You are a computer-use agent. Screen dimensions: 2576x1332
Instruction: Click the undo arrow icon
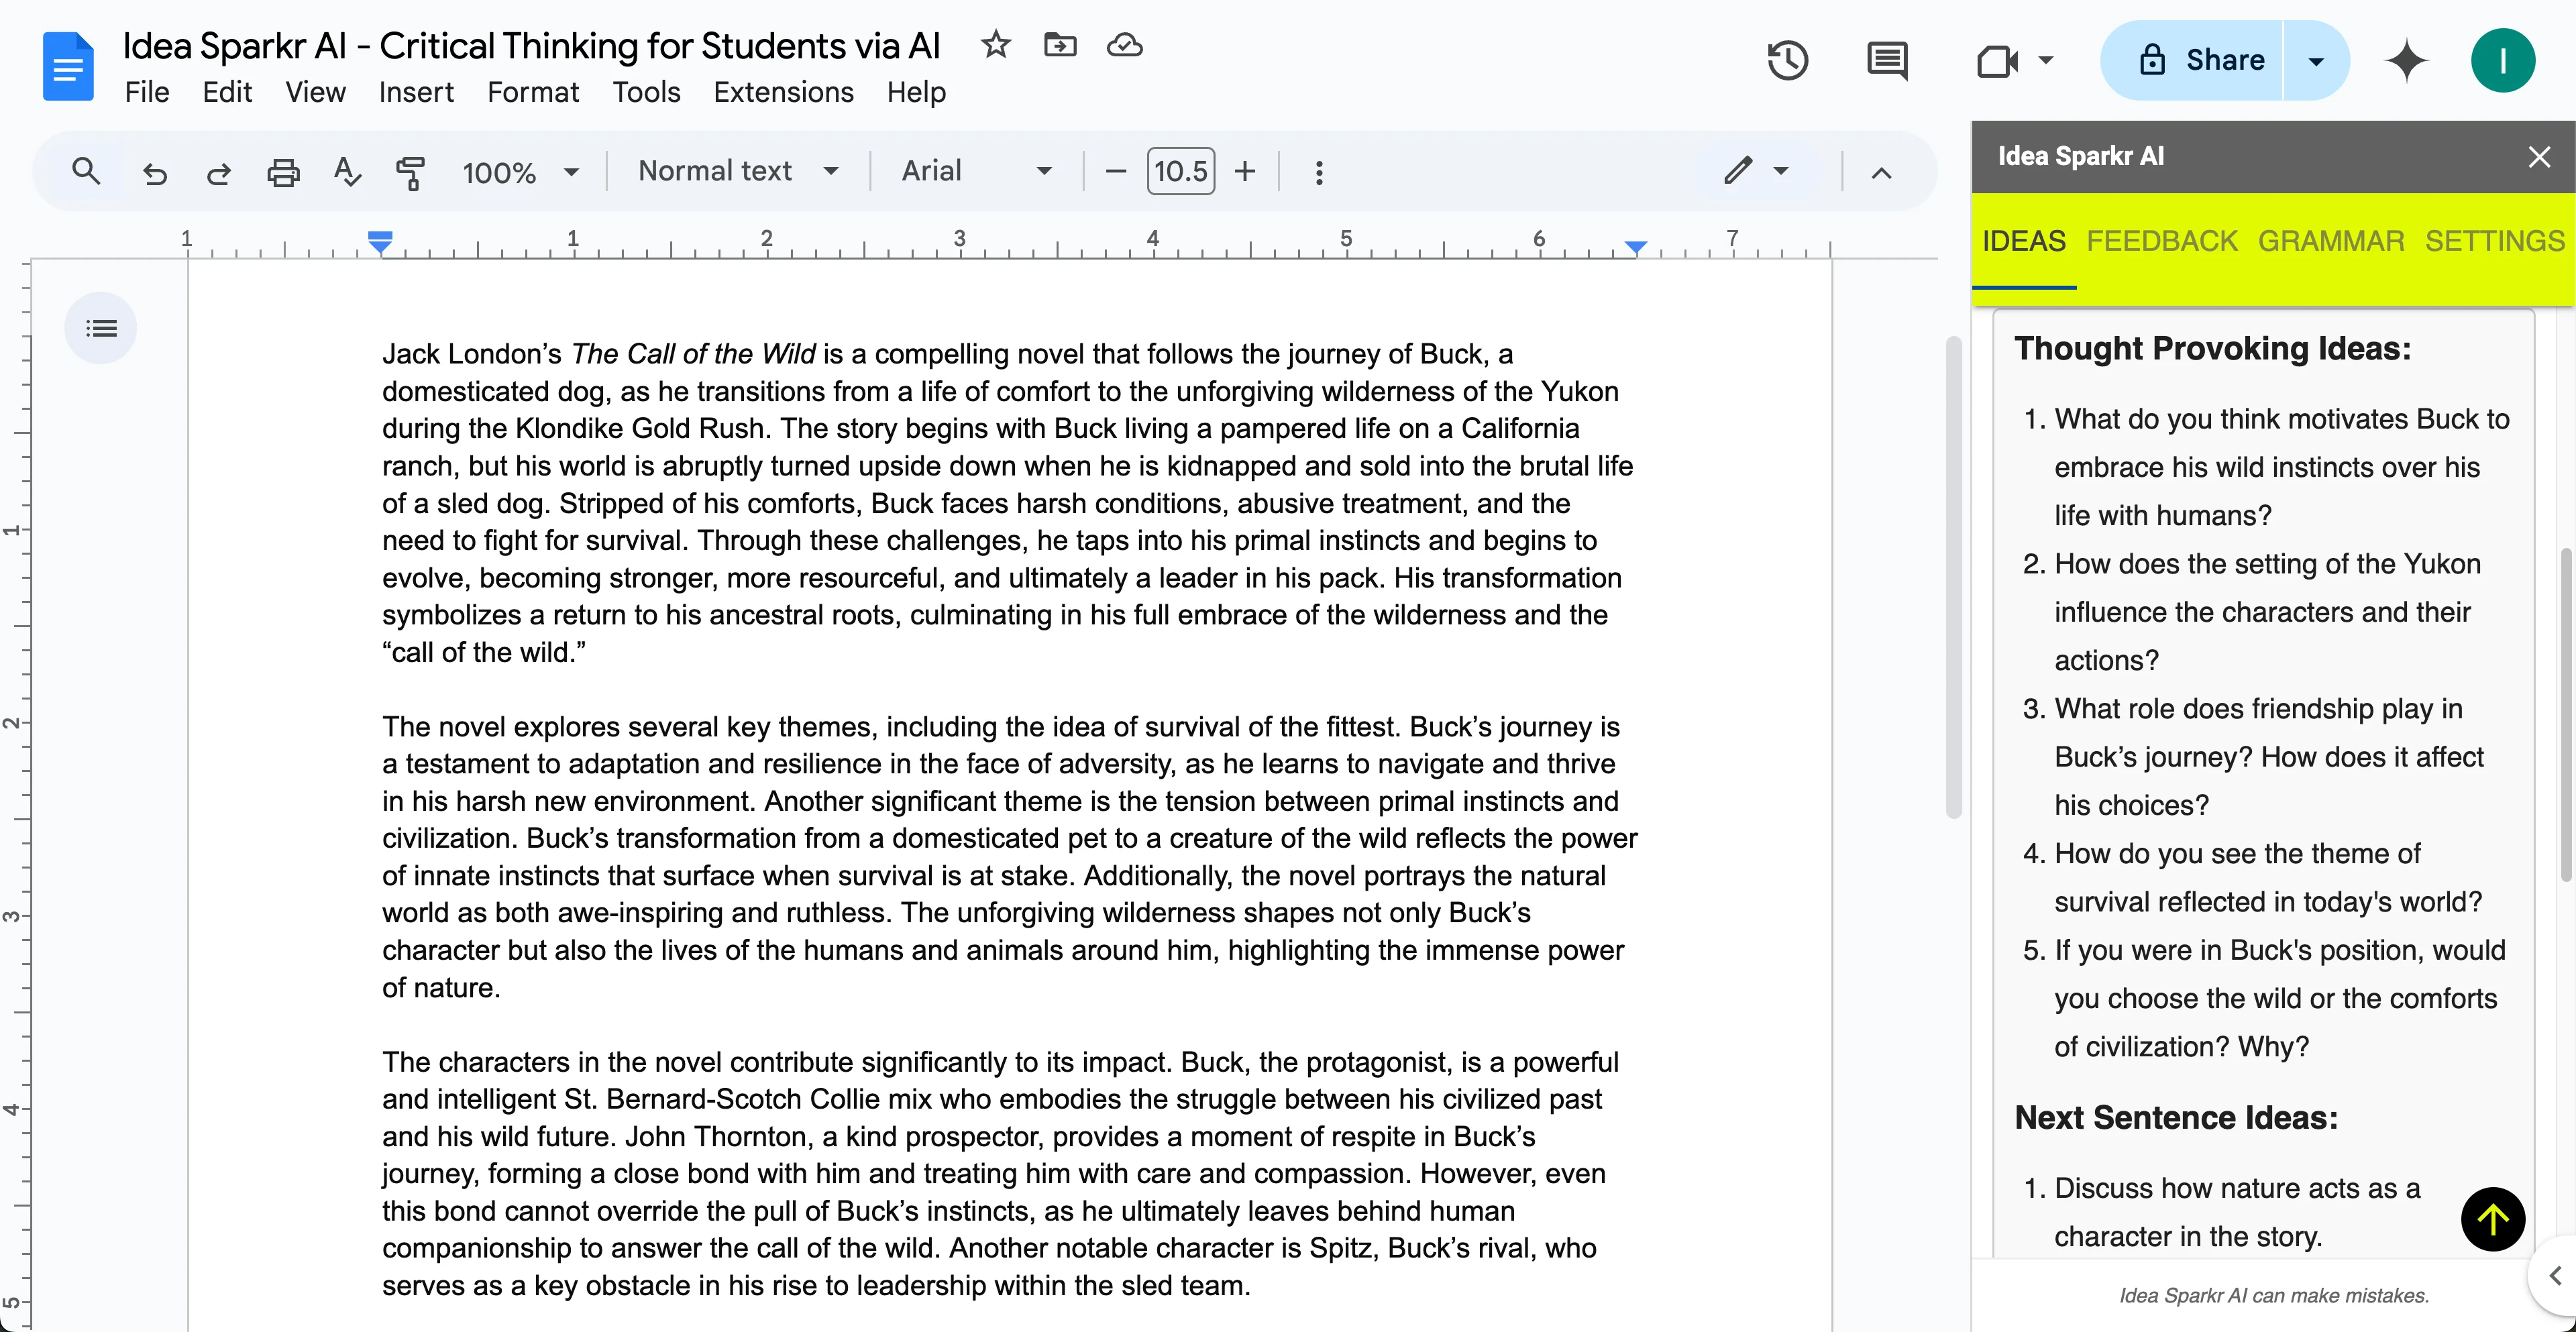[154, 173]
